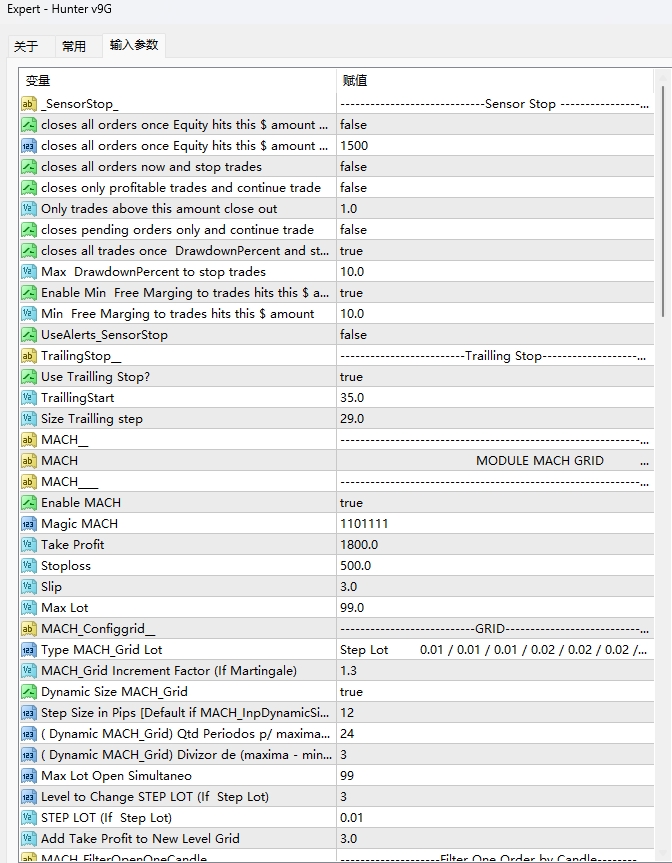Click the icon beside Max Lot

(x=29, y=608)
